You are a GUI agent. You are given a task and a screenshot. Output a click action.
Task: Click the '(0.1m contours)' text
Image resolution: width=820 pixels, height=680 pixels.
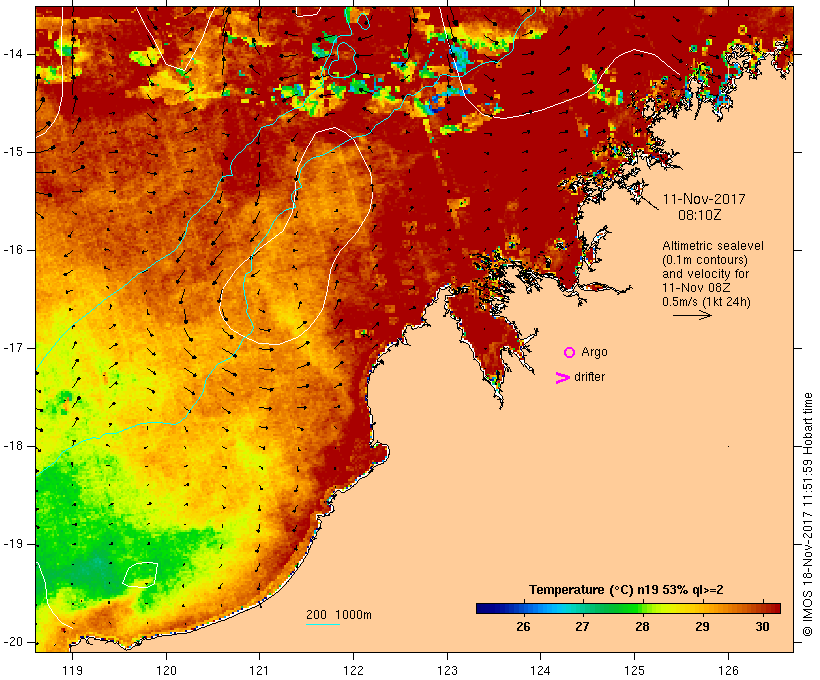click(x=705, y=260)
